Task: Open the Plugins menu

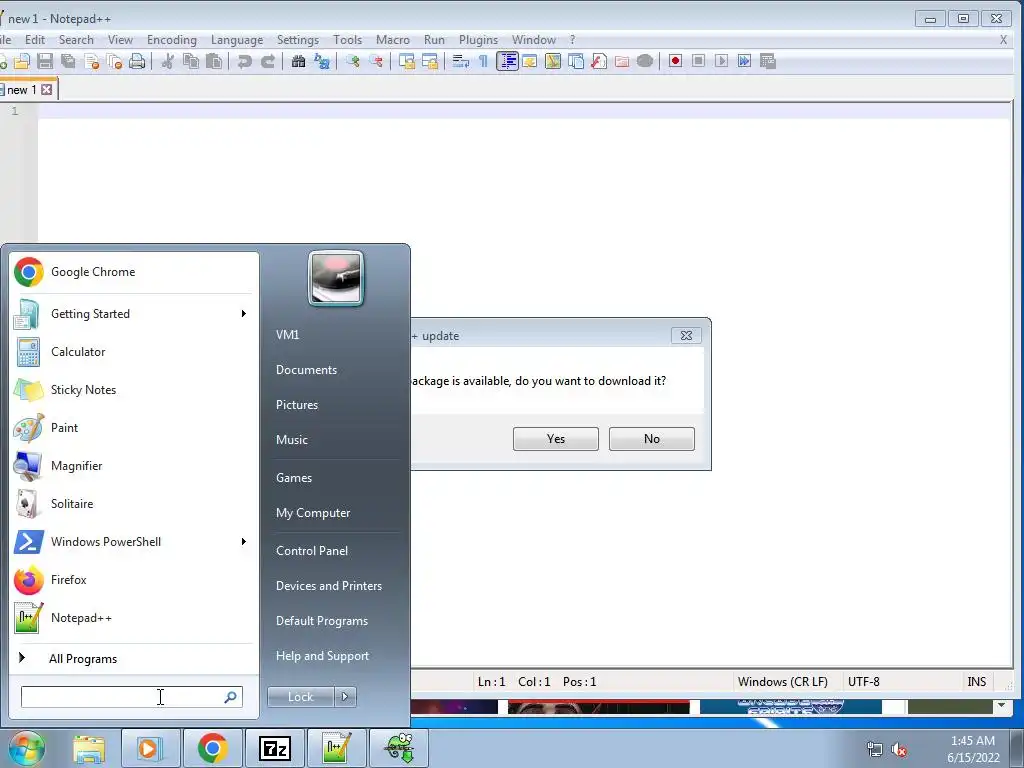Action: pos(478,40)
